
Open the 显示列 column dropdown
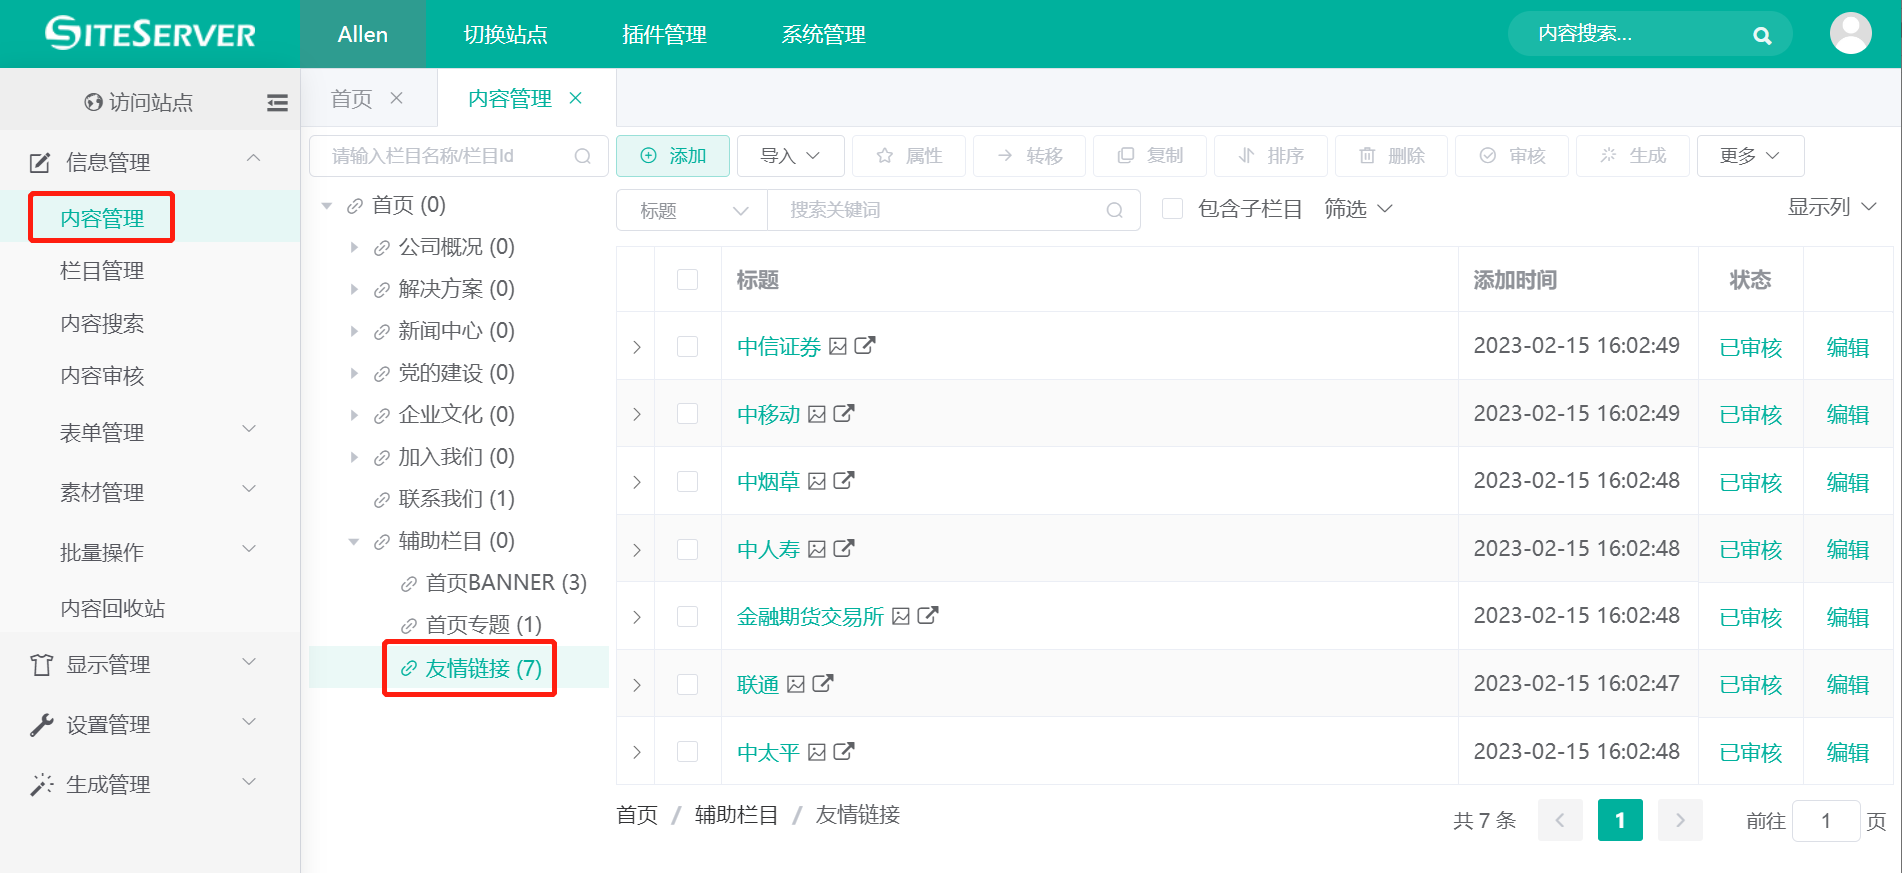1832,207
